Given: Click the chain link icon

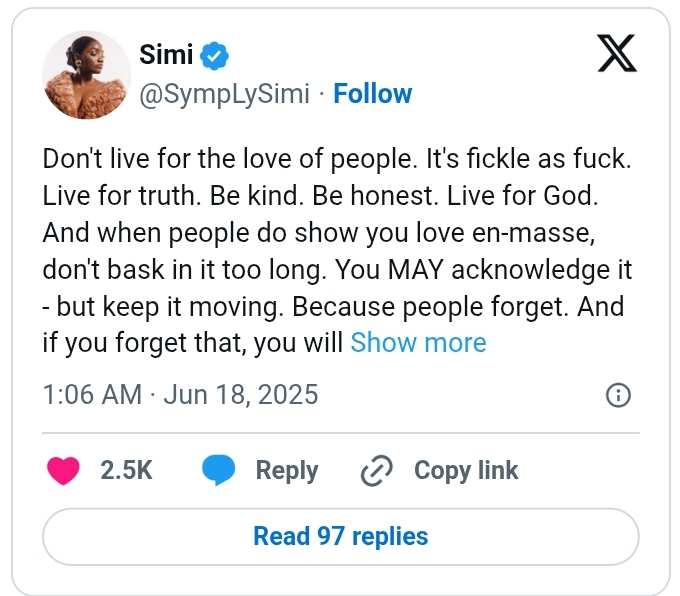Looking at the screenshot, I should tap(377, 470).
